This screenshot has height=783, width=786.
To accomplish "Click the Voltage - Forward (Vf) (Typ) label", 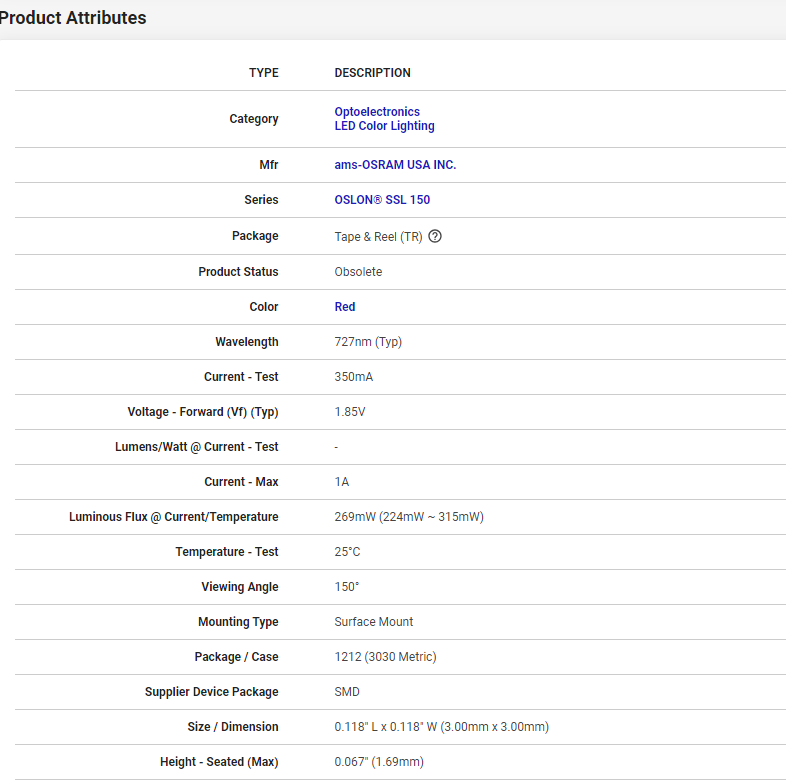I will (203, 412).
